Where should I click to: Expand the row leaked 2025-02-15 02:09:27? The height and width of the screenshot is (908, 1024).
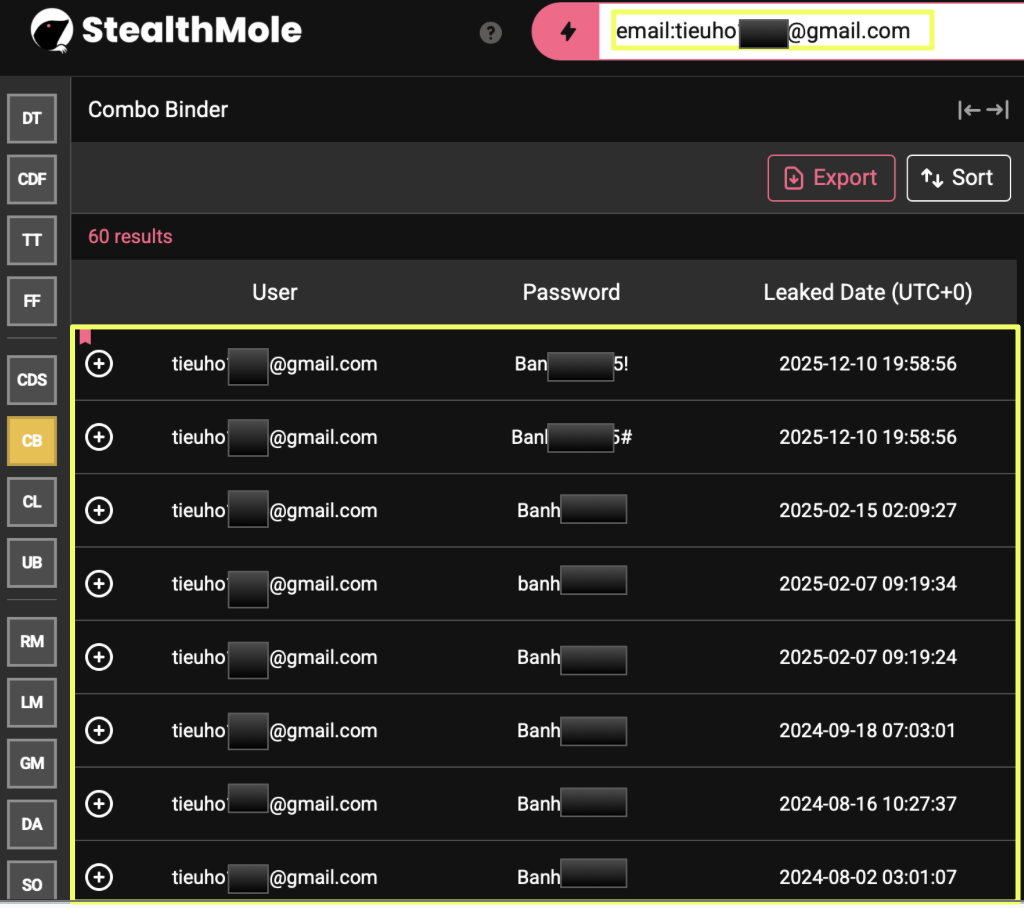99,510
